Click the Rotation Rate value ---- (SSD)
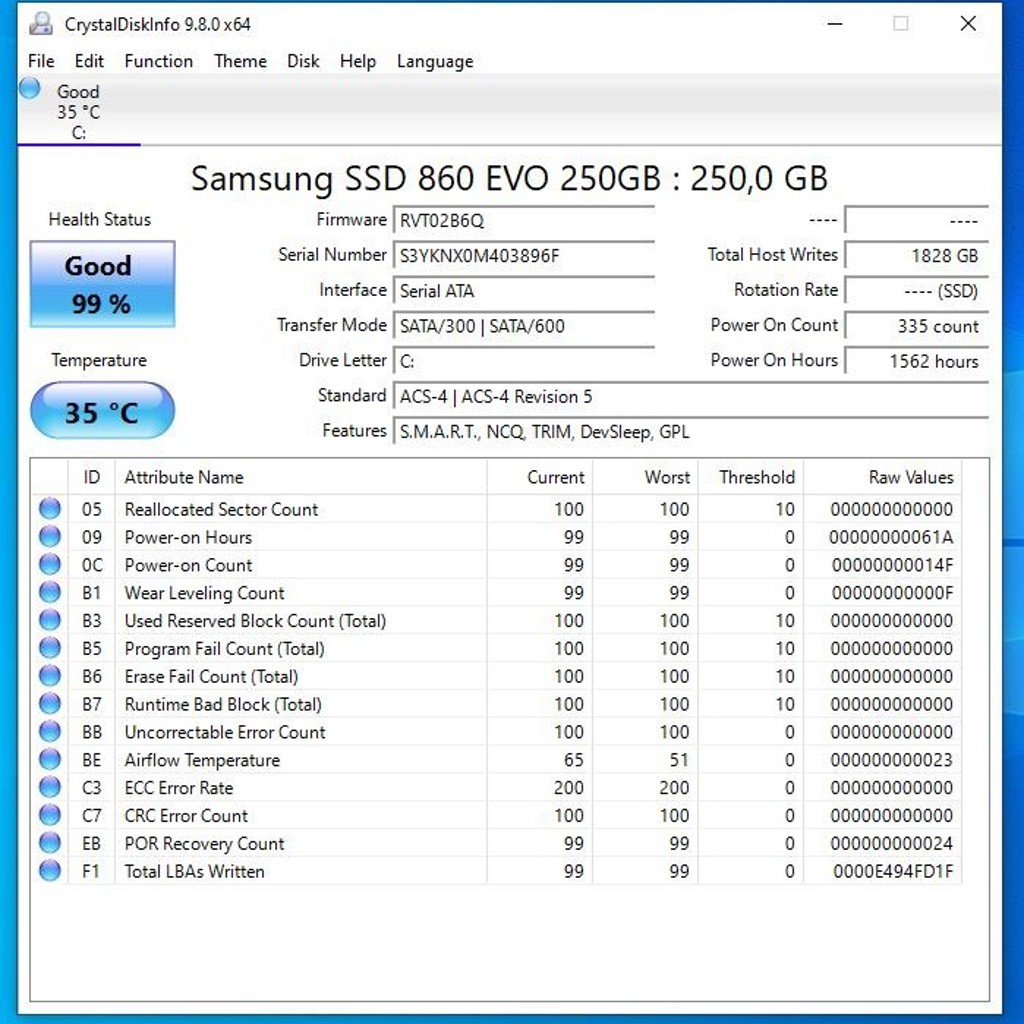Screen dimensions: 1024x1024 pyautogui.click(x=916, y=291)
